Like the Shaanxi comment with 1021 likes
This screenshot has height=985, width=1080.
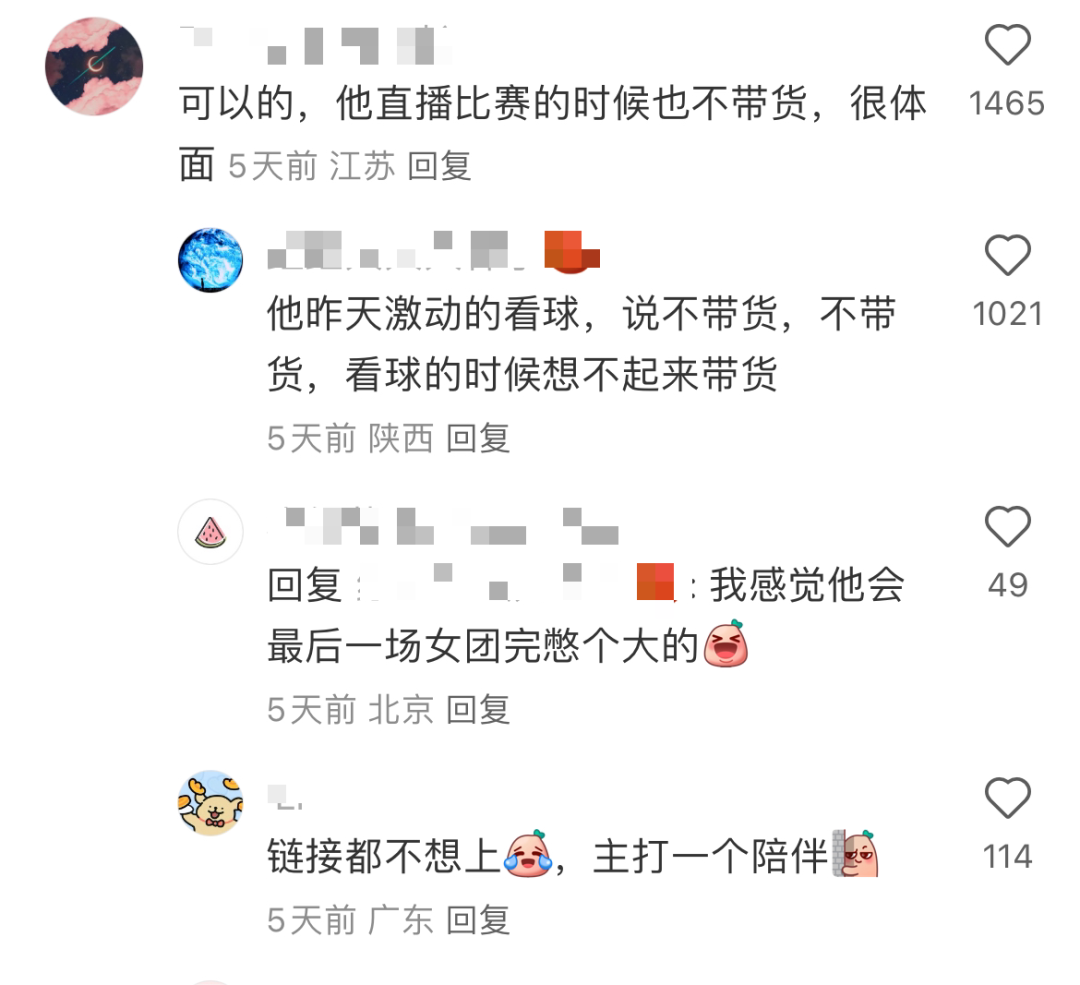coord(1007,255)
